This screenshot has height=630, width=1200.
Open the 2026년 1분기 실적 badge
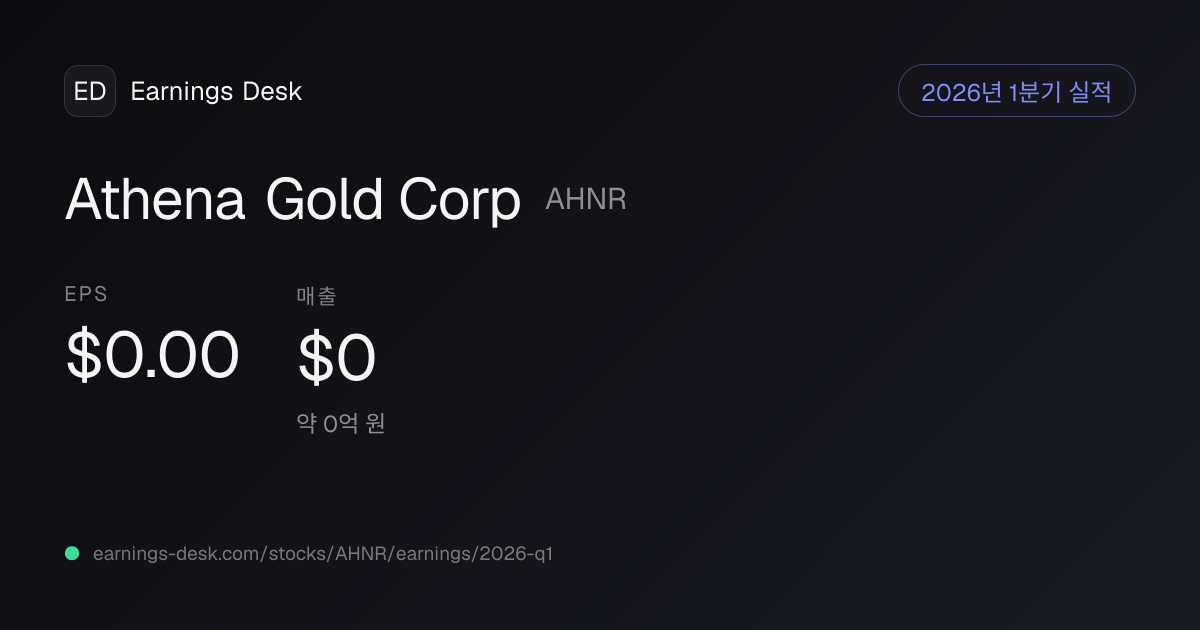[x=1017, y=91]
